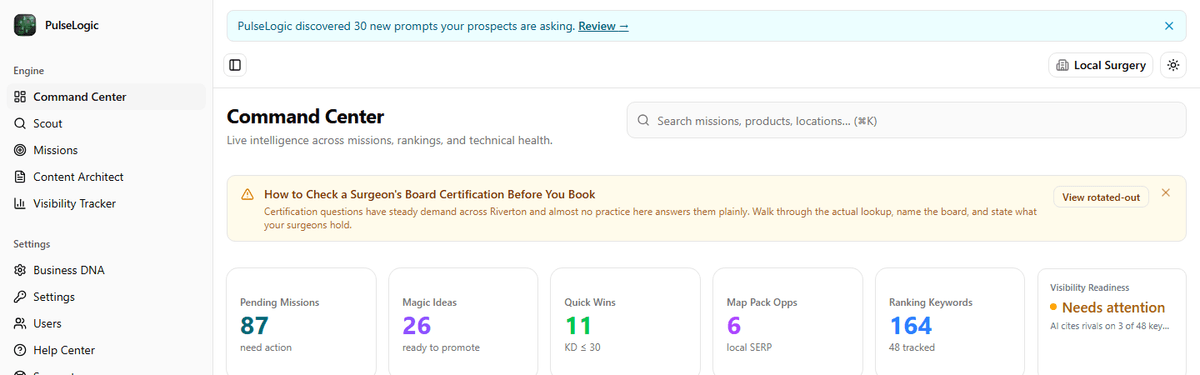This screenshot has width=1200, height=375.
Task: Select the Business DNA gear icon
Action: 20,270
